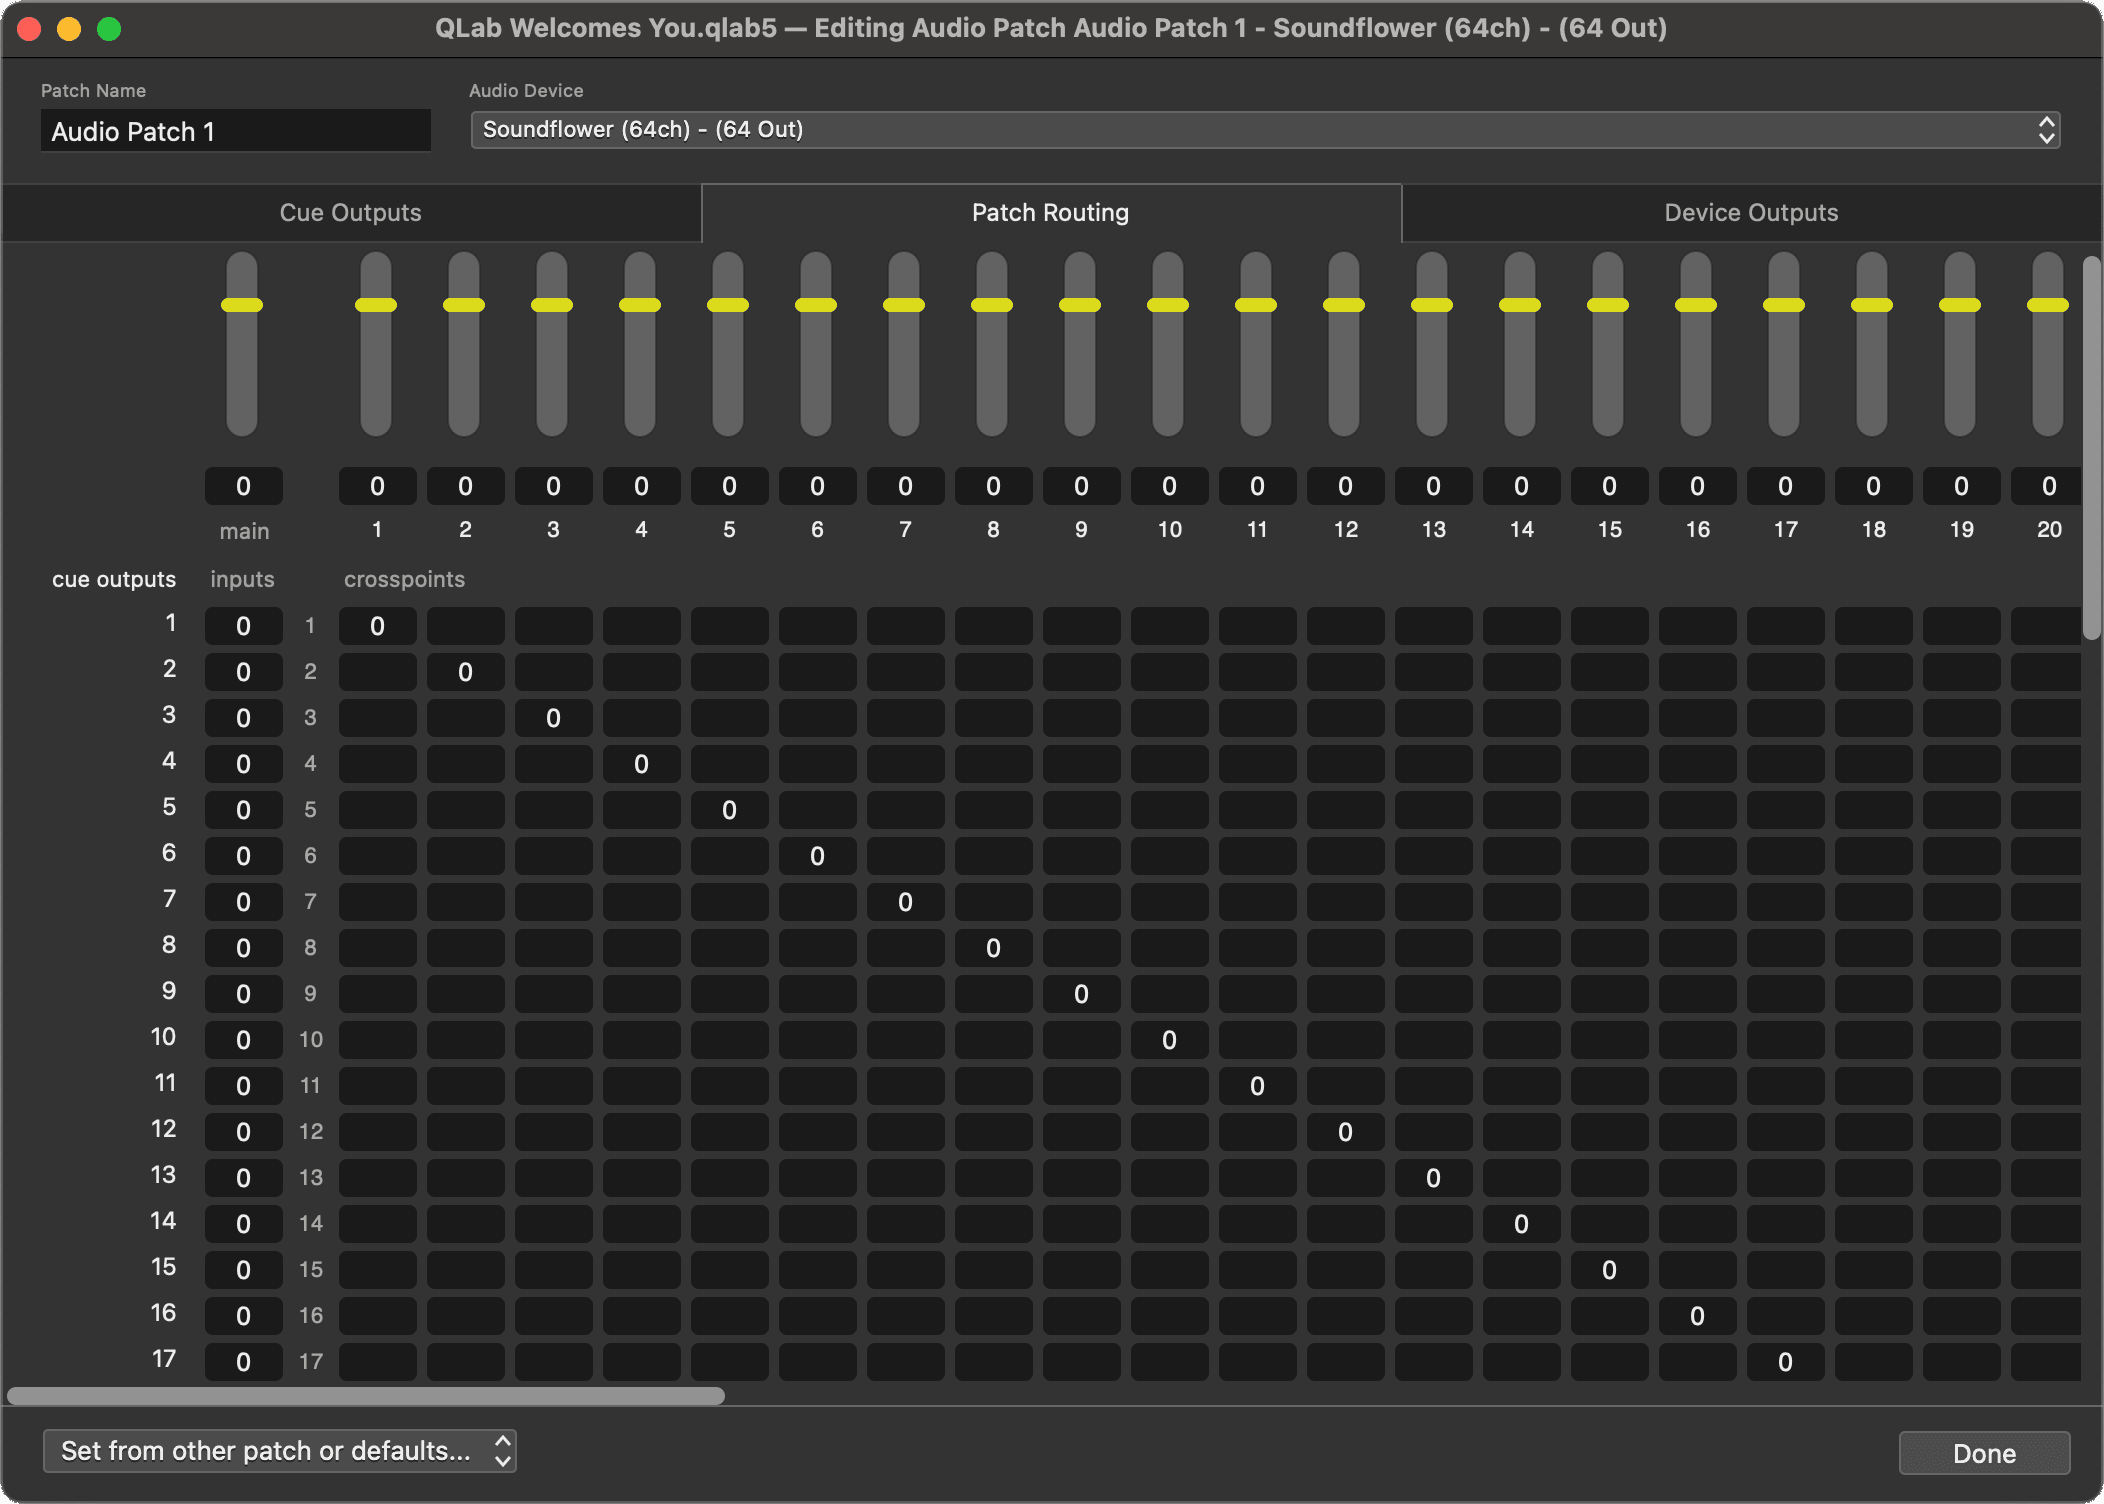Click empty crosspoint input 10 to output 1

tap(378, 1040)
